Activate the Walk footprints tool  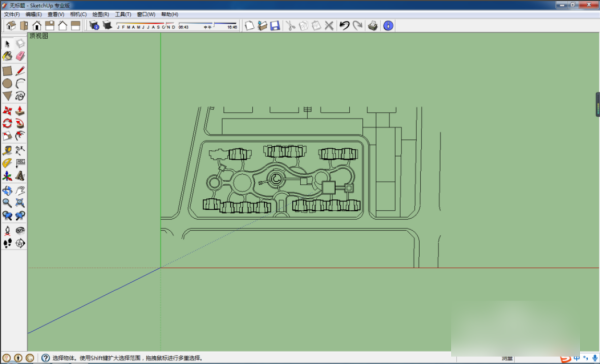pyautogui.click(x=7, y=243)
